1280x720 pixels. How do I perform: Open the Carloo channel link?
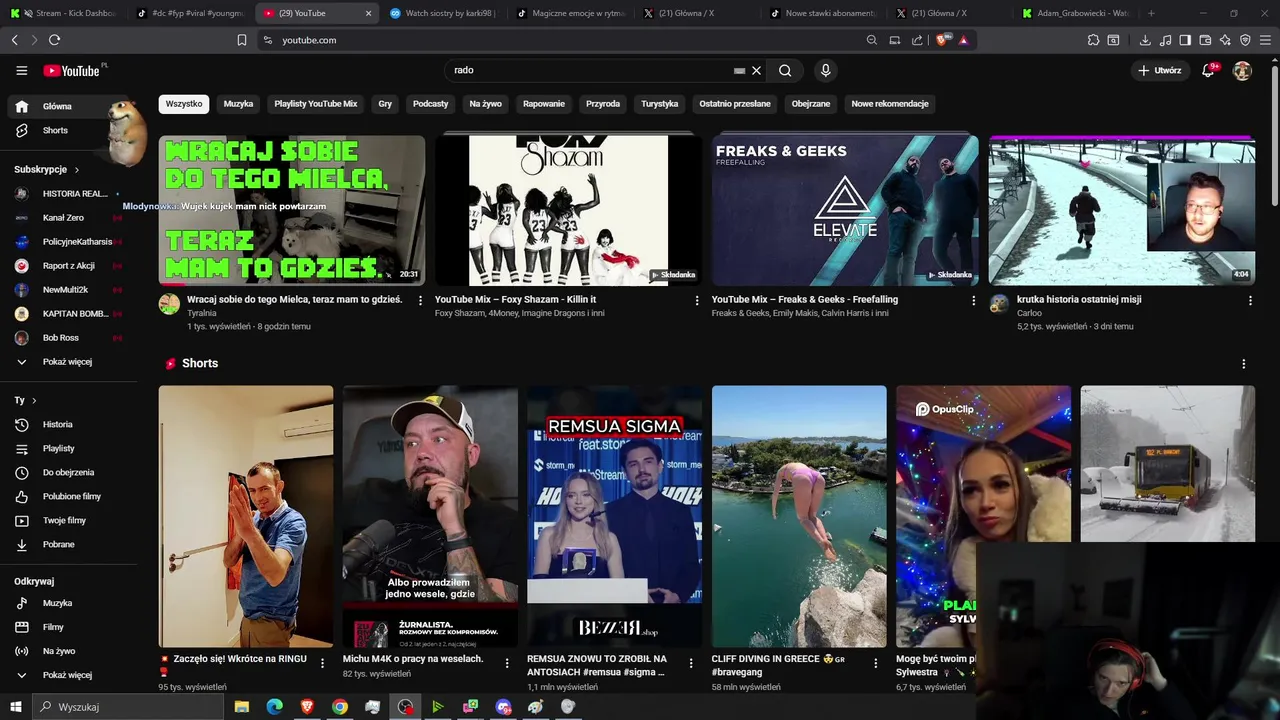point(1029,313)
